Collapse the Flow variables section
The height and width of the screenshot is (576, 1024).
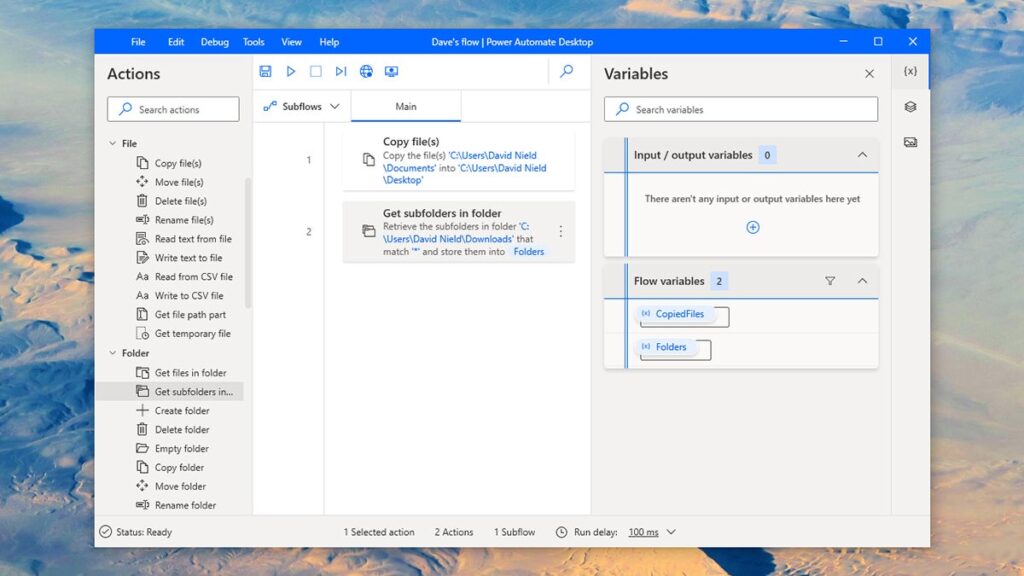(862, 281)
